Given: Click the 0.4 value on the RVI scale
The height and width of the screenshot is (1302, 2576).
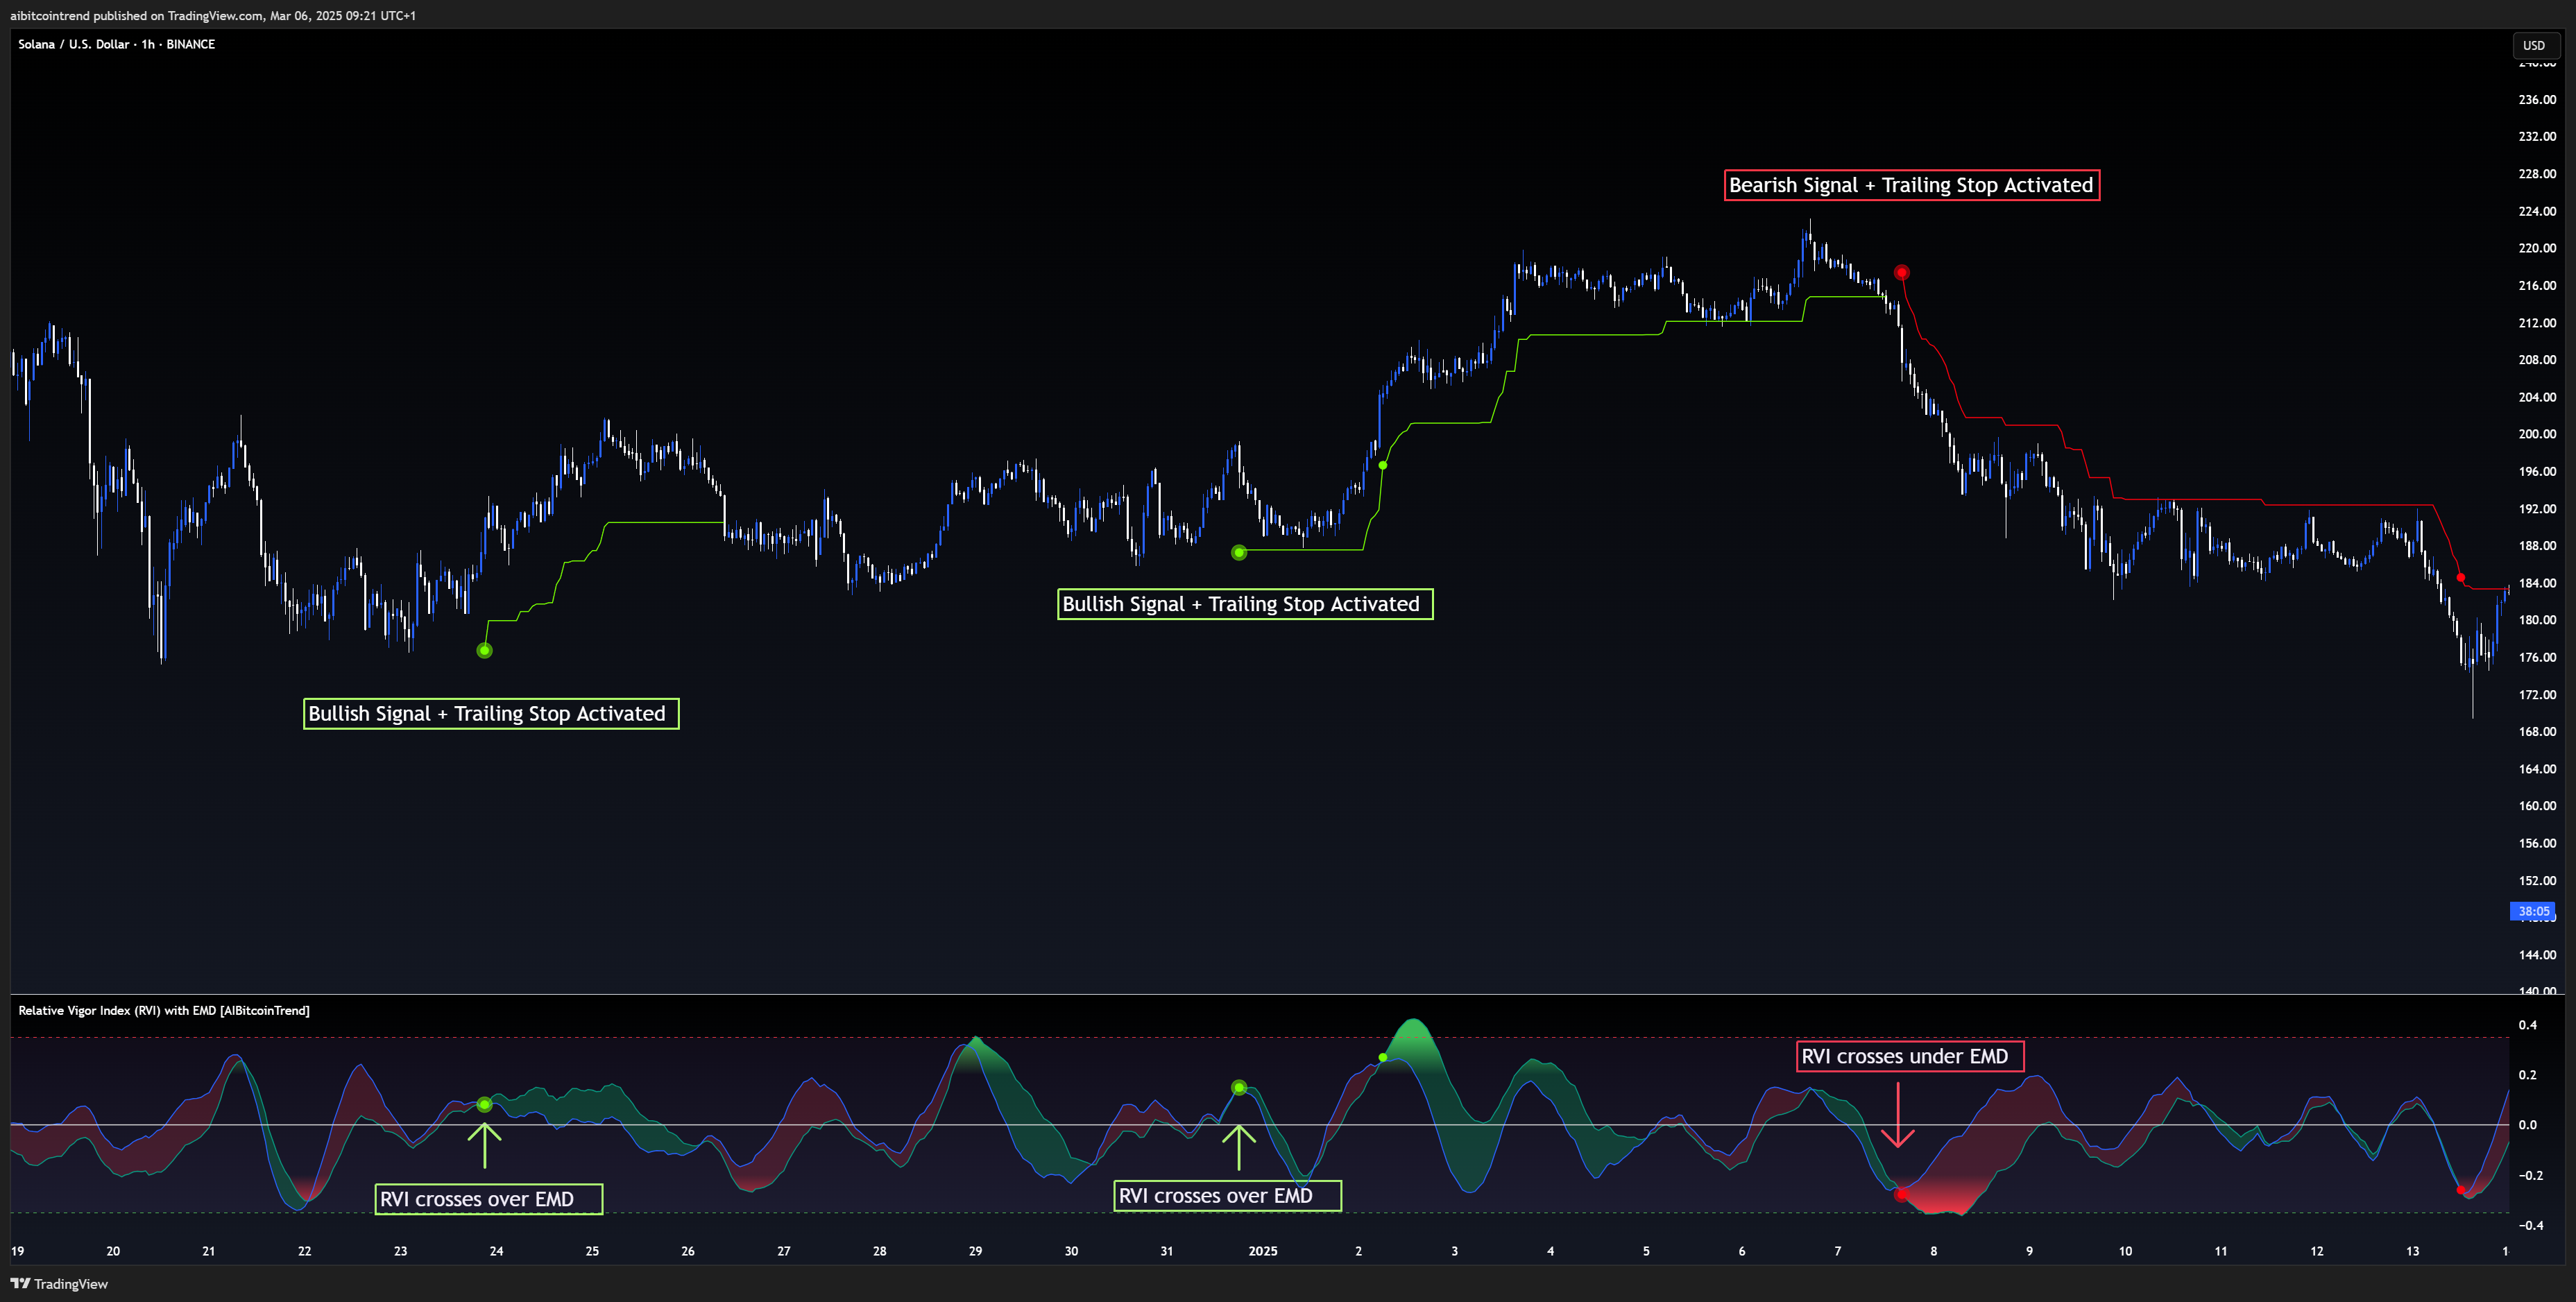Looking at the screenshot, I should 2527,1025.
